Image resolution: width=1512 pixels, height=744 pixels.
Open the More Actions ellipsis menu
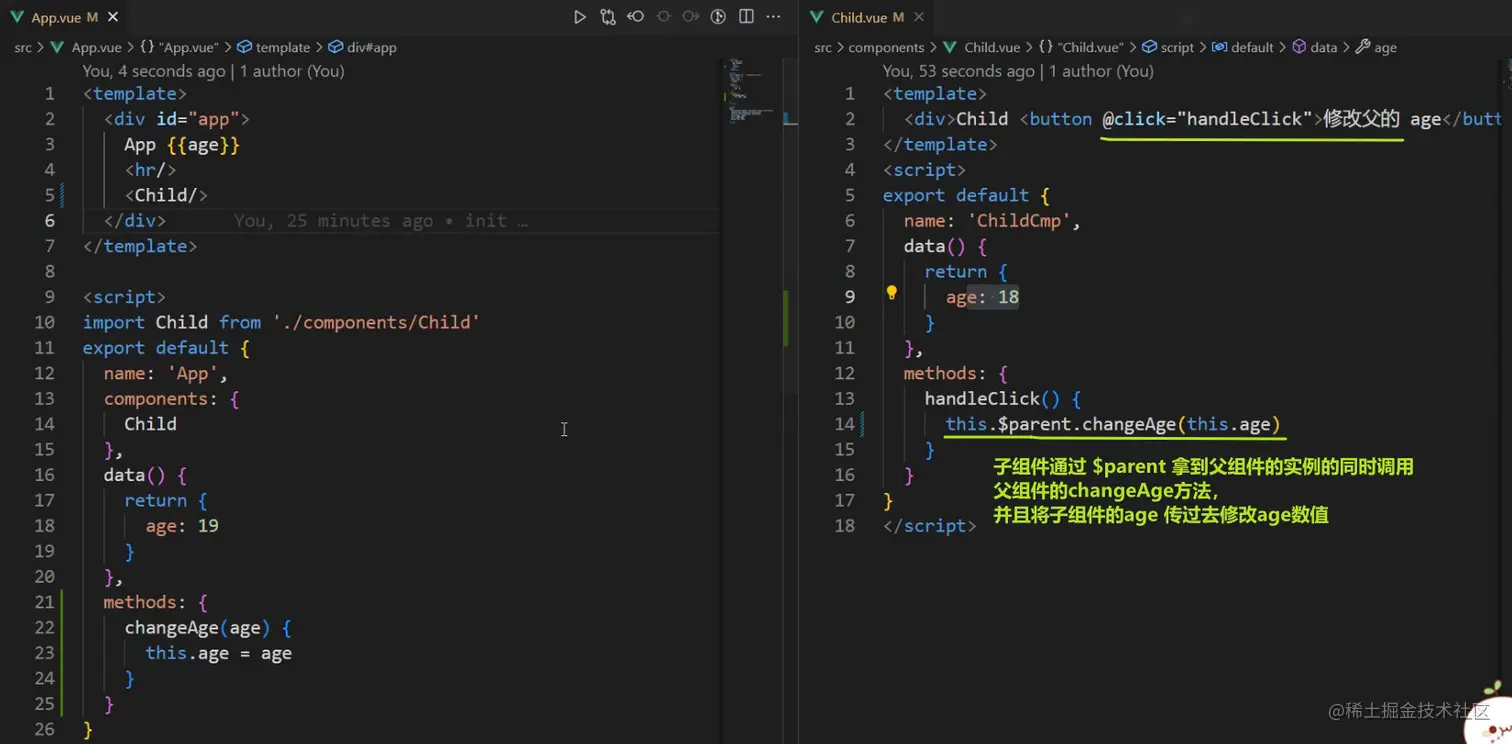(x=773, y=17)
